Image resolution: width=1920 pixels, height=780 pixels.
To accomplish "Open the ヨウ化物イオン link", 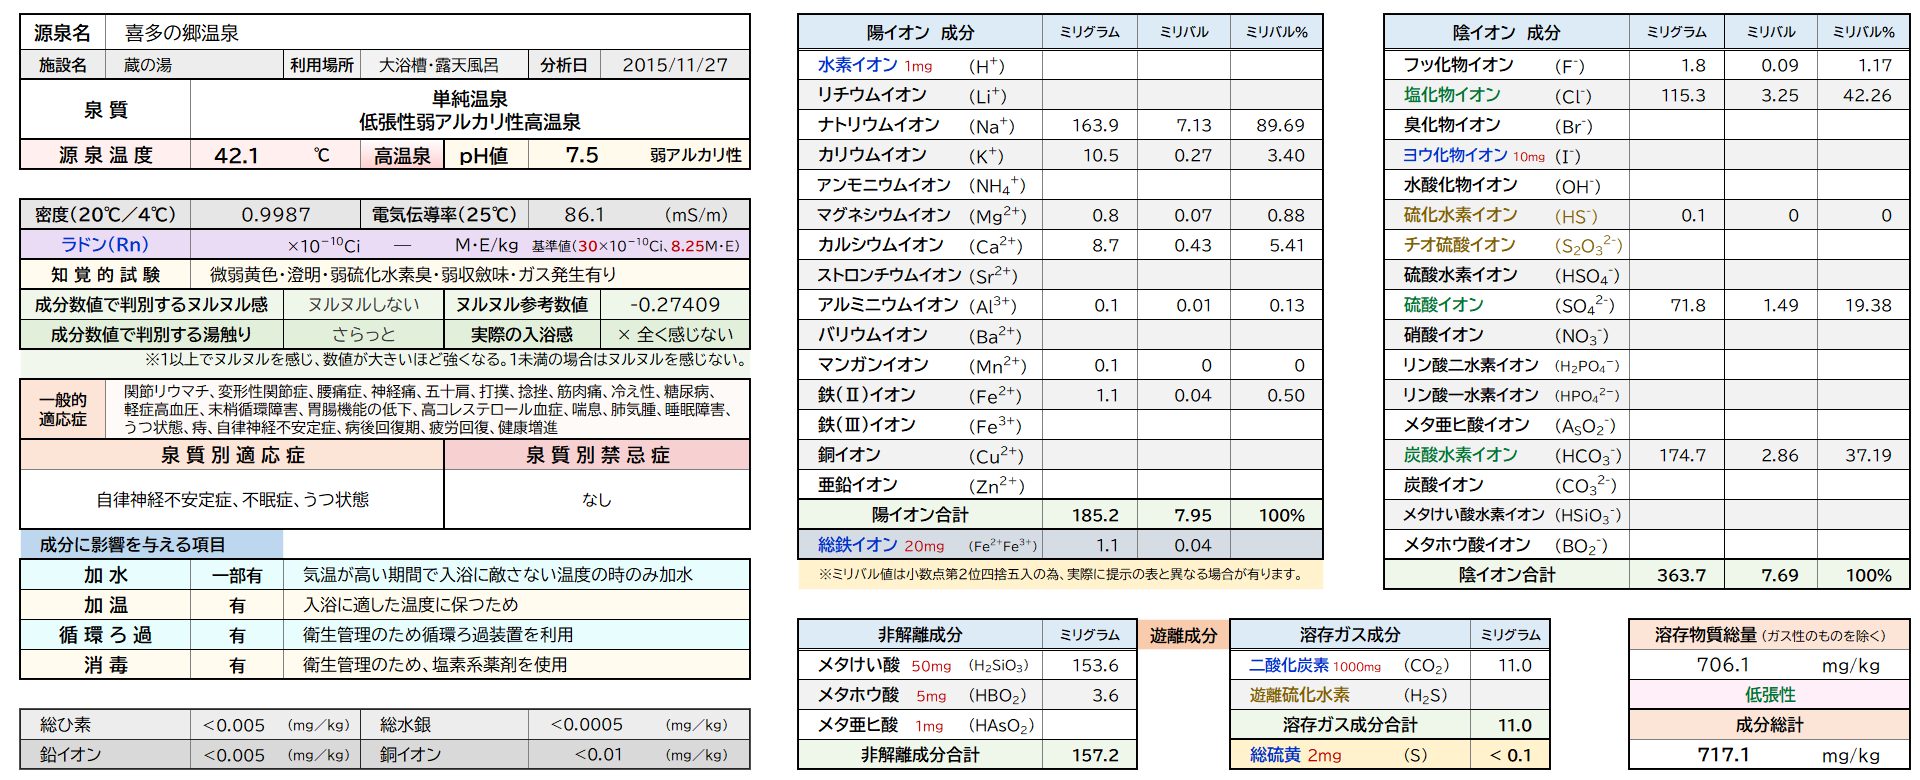I will (1455, 155).
